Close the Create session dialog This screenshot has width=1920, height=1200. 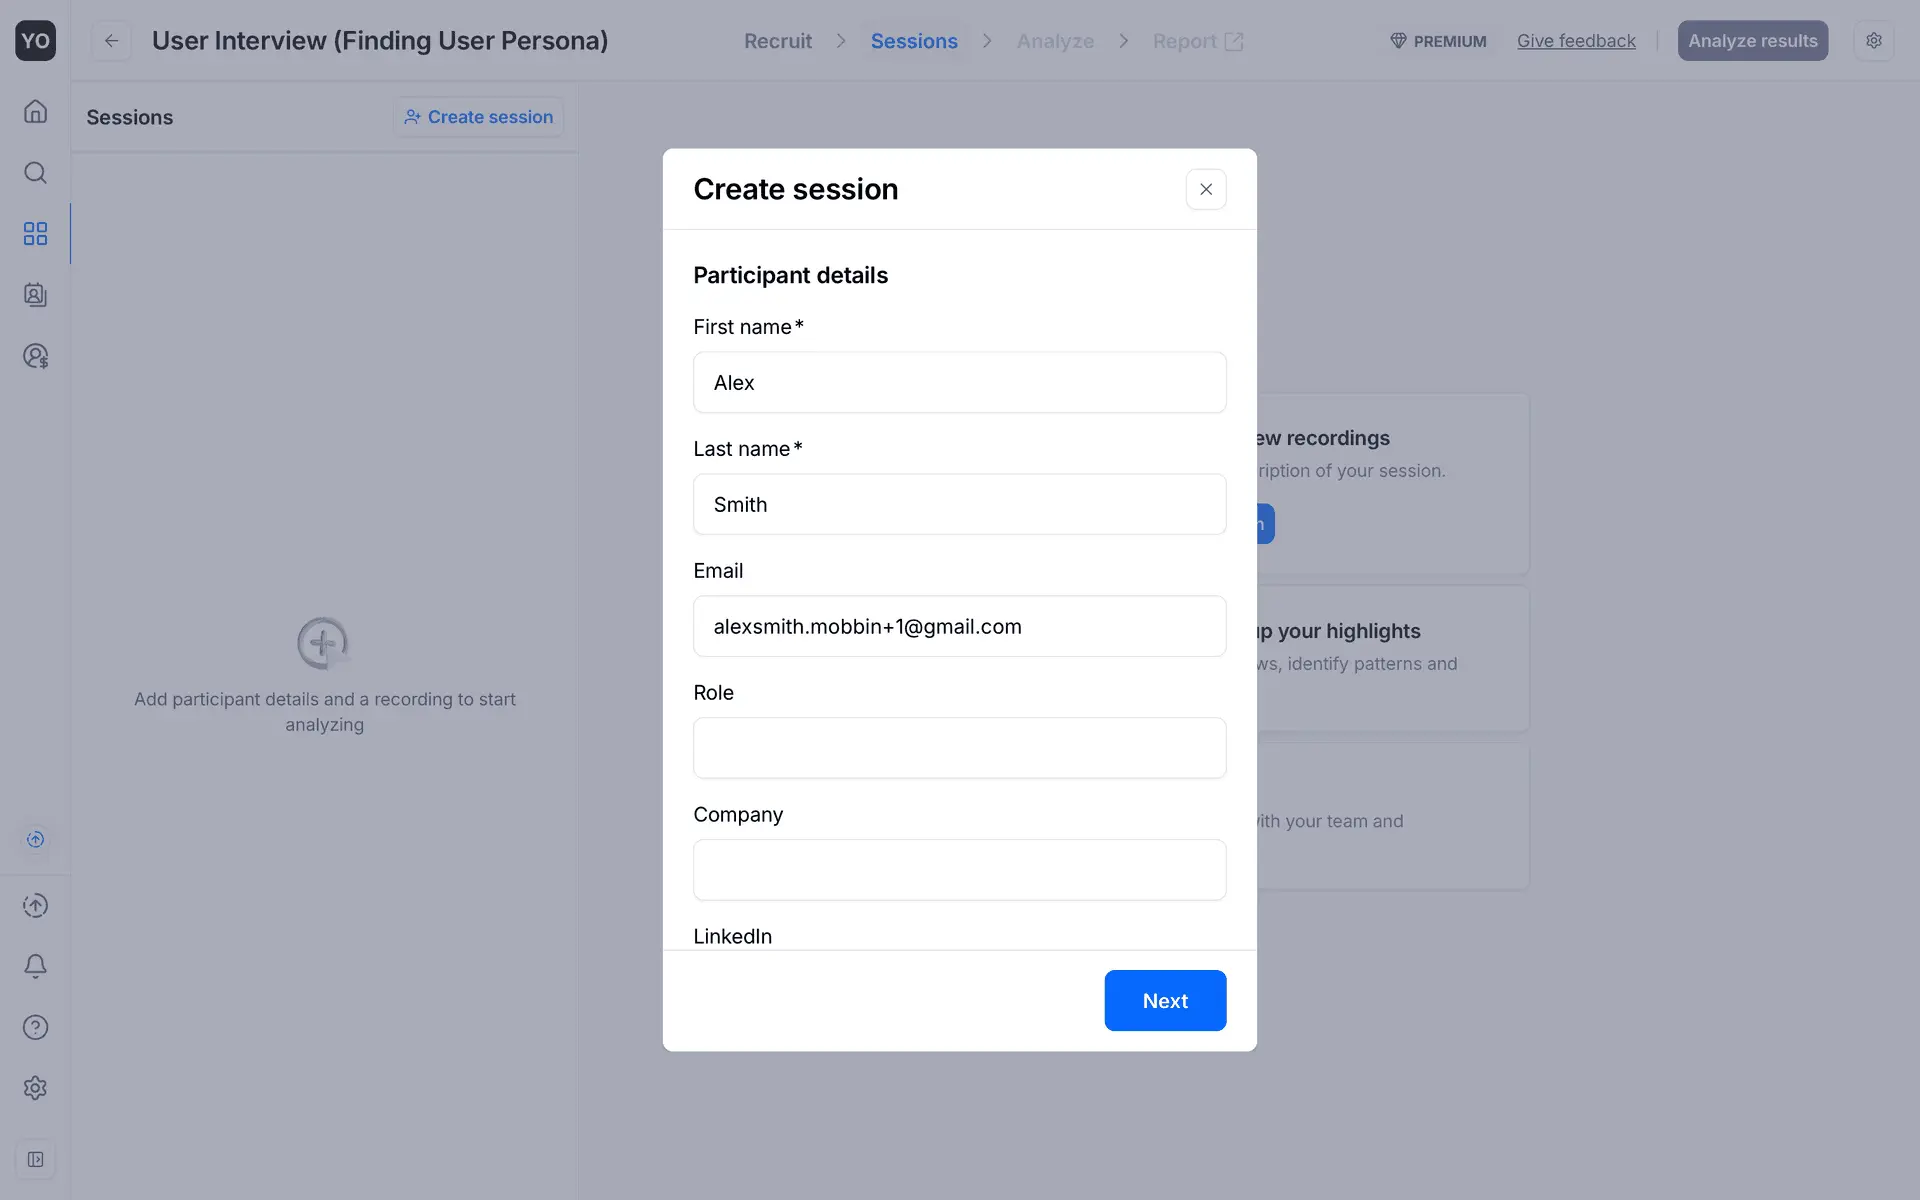coord(1206,189)
